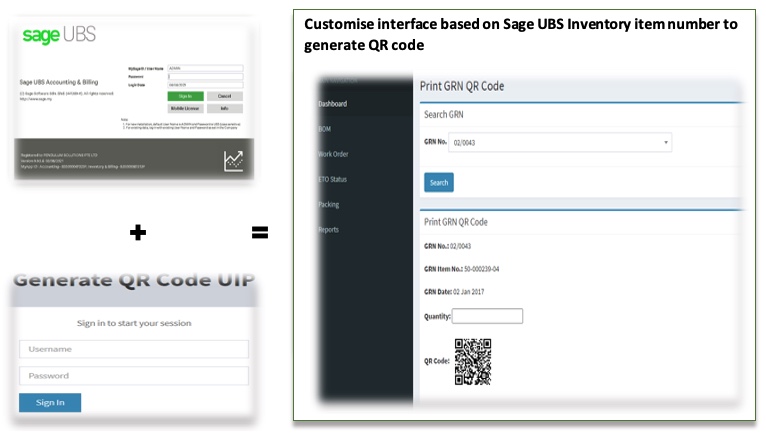Click the GRN Date 02 Jan 2017 text
This screenshot has height=436, width=766.
[x=454, y=292]
